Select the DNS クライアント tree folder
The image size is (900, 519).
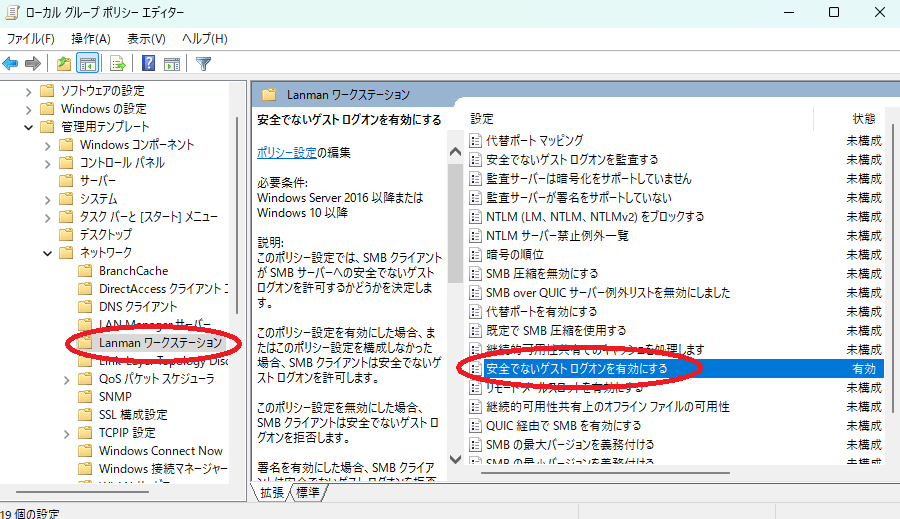click(x=138, y=307)
